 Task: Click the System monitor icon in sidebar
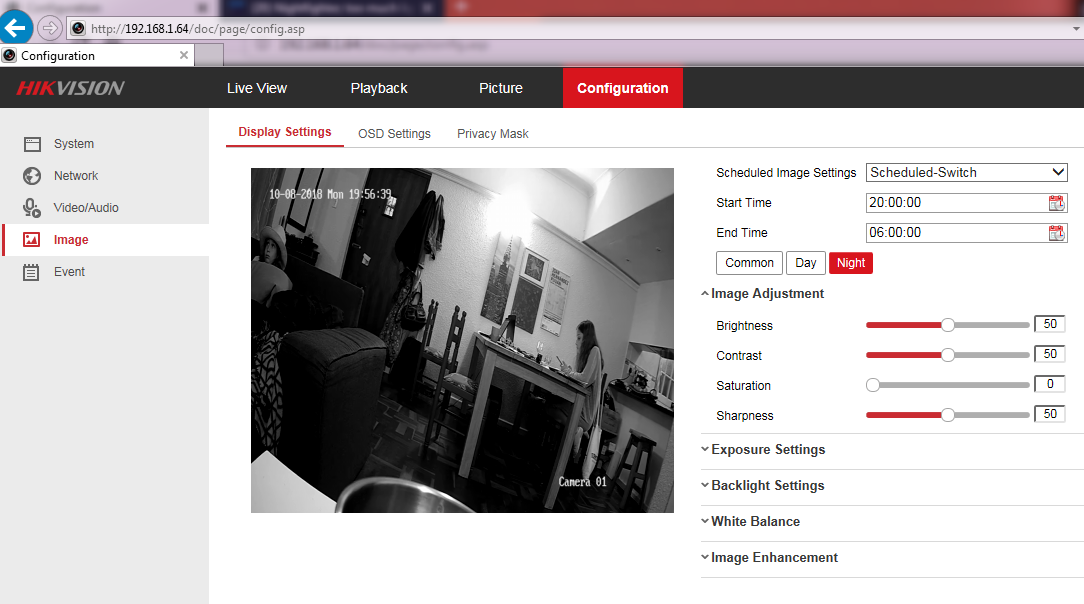[x=32, y=144]
